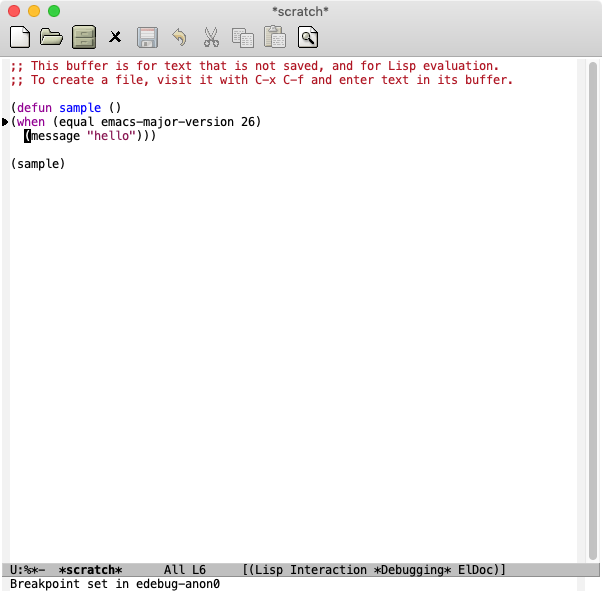Click the Paste clipboard icon
The height and width of the screenshot is (593, 602).
(274, 38)
